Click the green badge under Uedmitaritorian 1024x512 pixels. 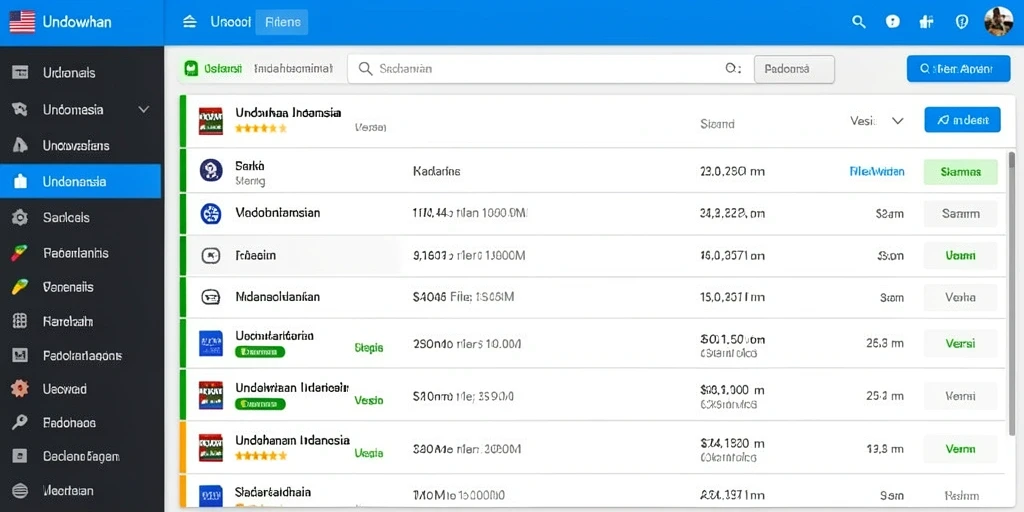(260, 352)
